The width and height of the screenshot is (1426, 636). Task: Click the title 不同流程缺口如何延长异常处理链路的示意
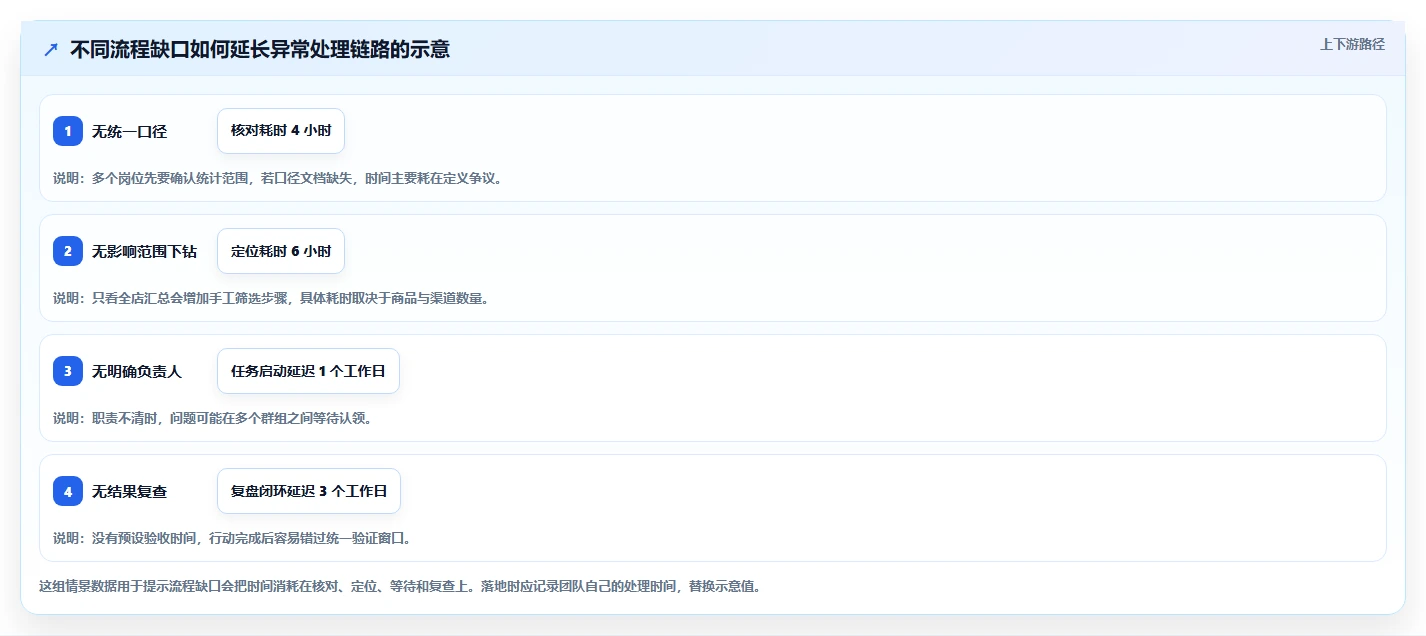[x=260, y=50]
